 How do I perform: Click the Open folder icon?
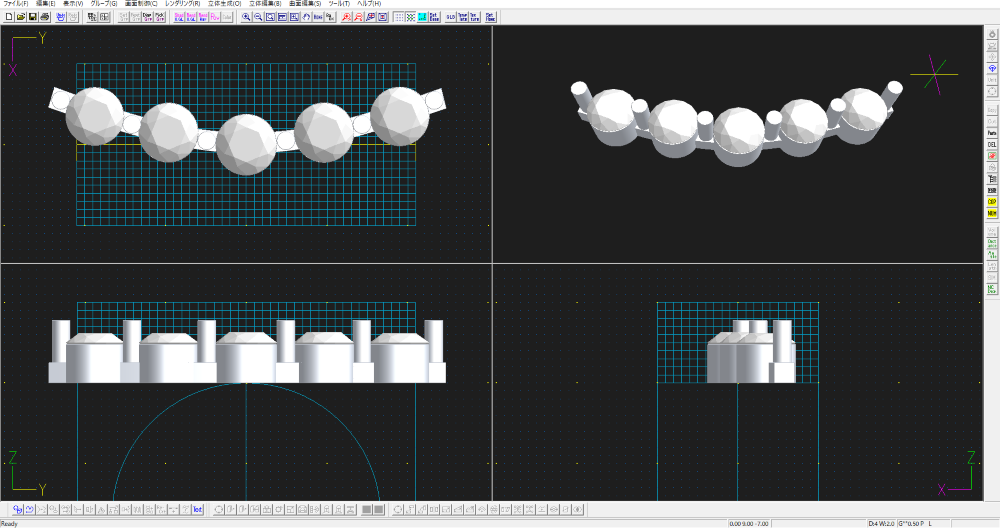(20, 17)
